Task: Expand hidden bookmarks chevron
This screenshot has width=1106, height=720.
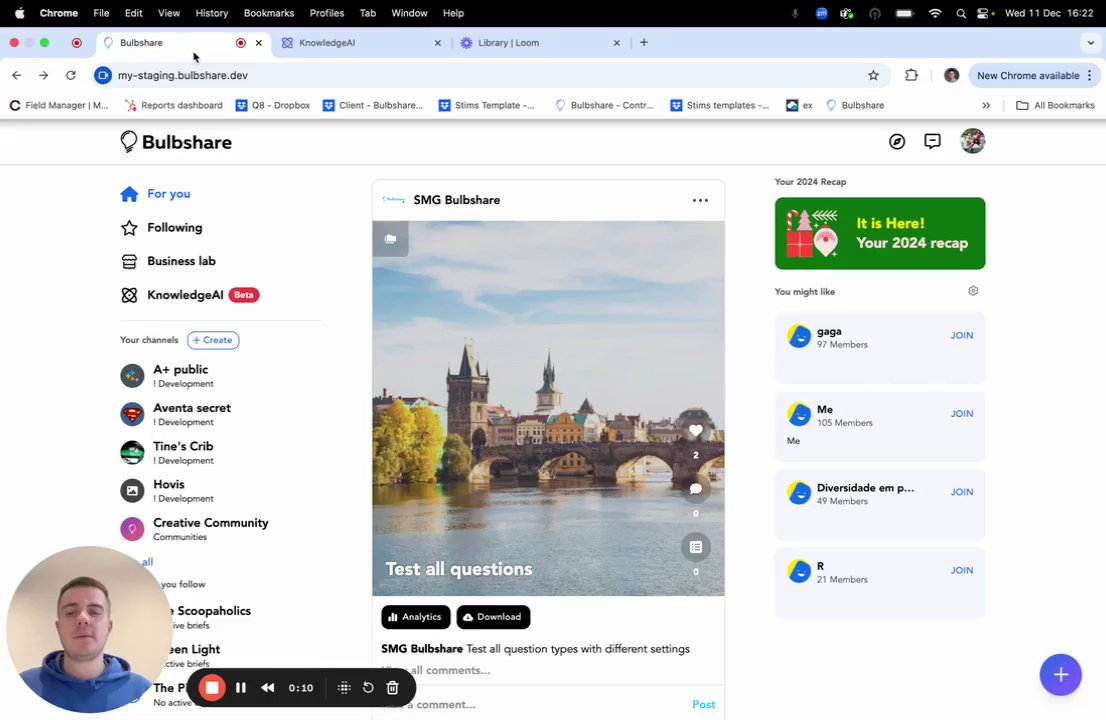Action: (986, 105)
